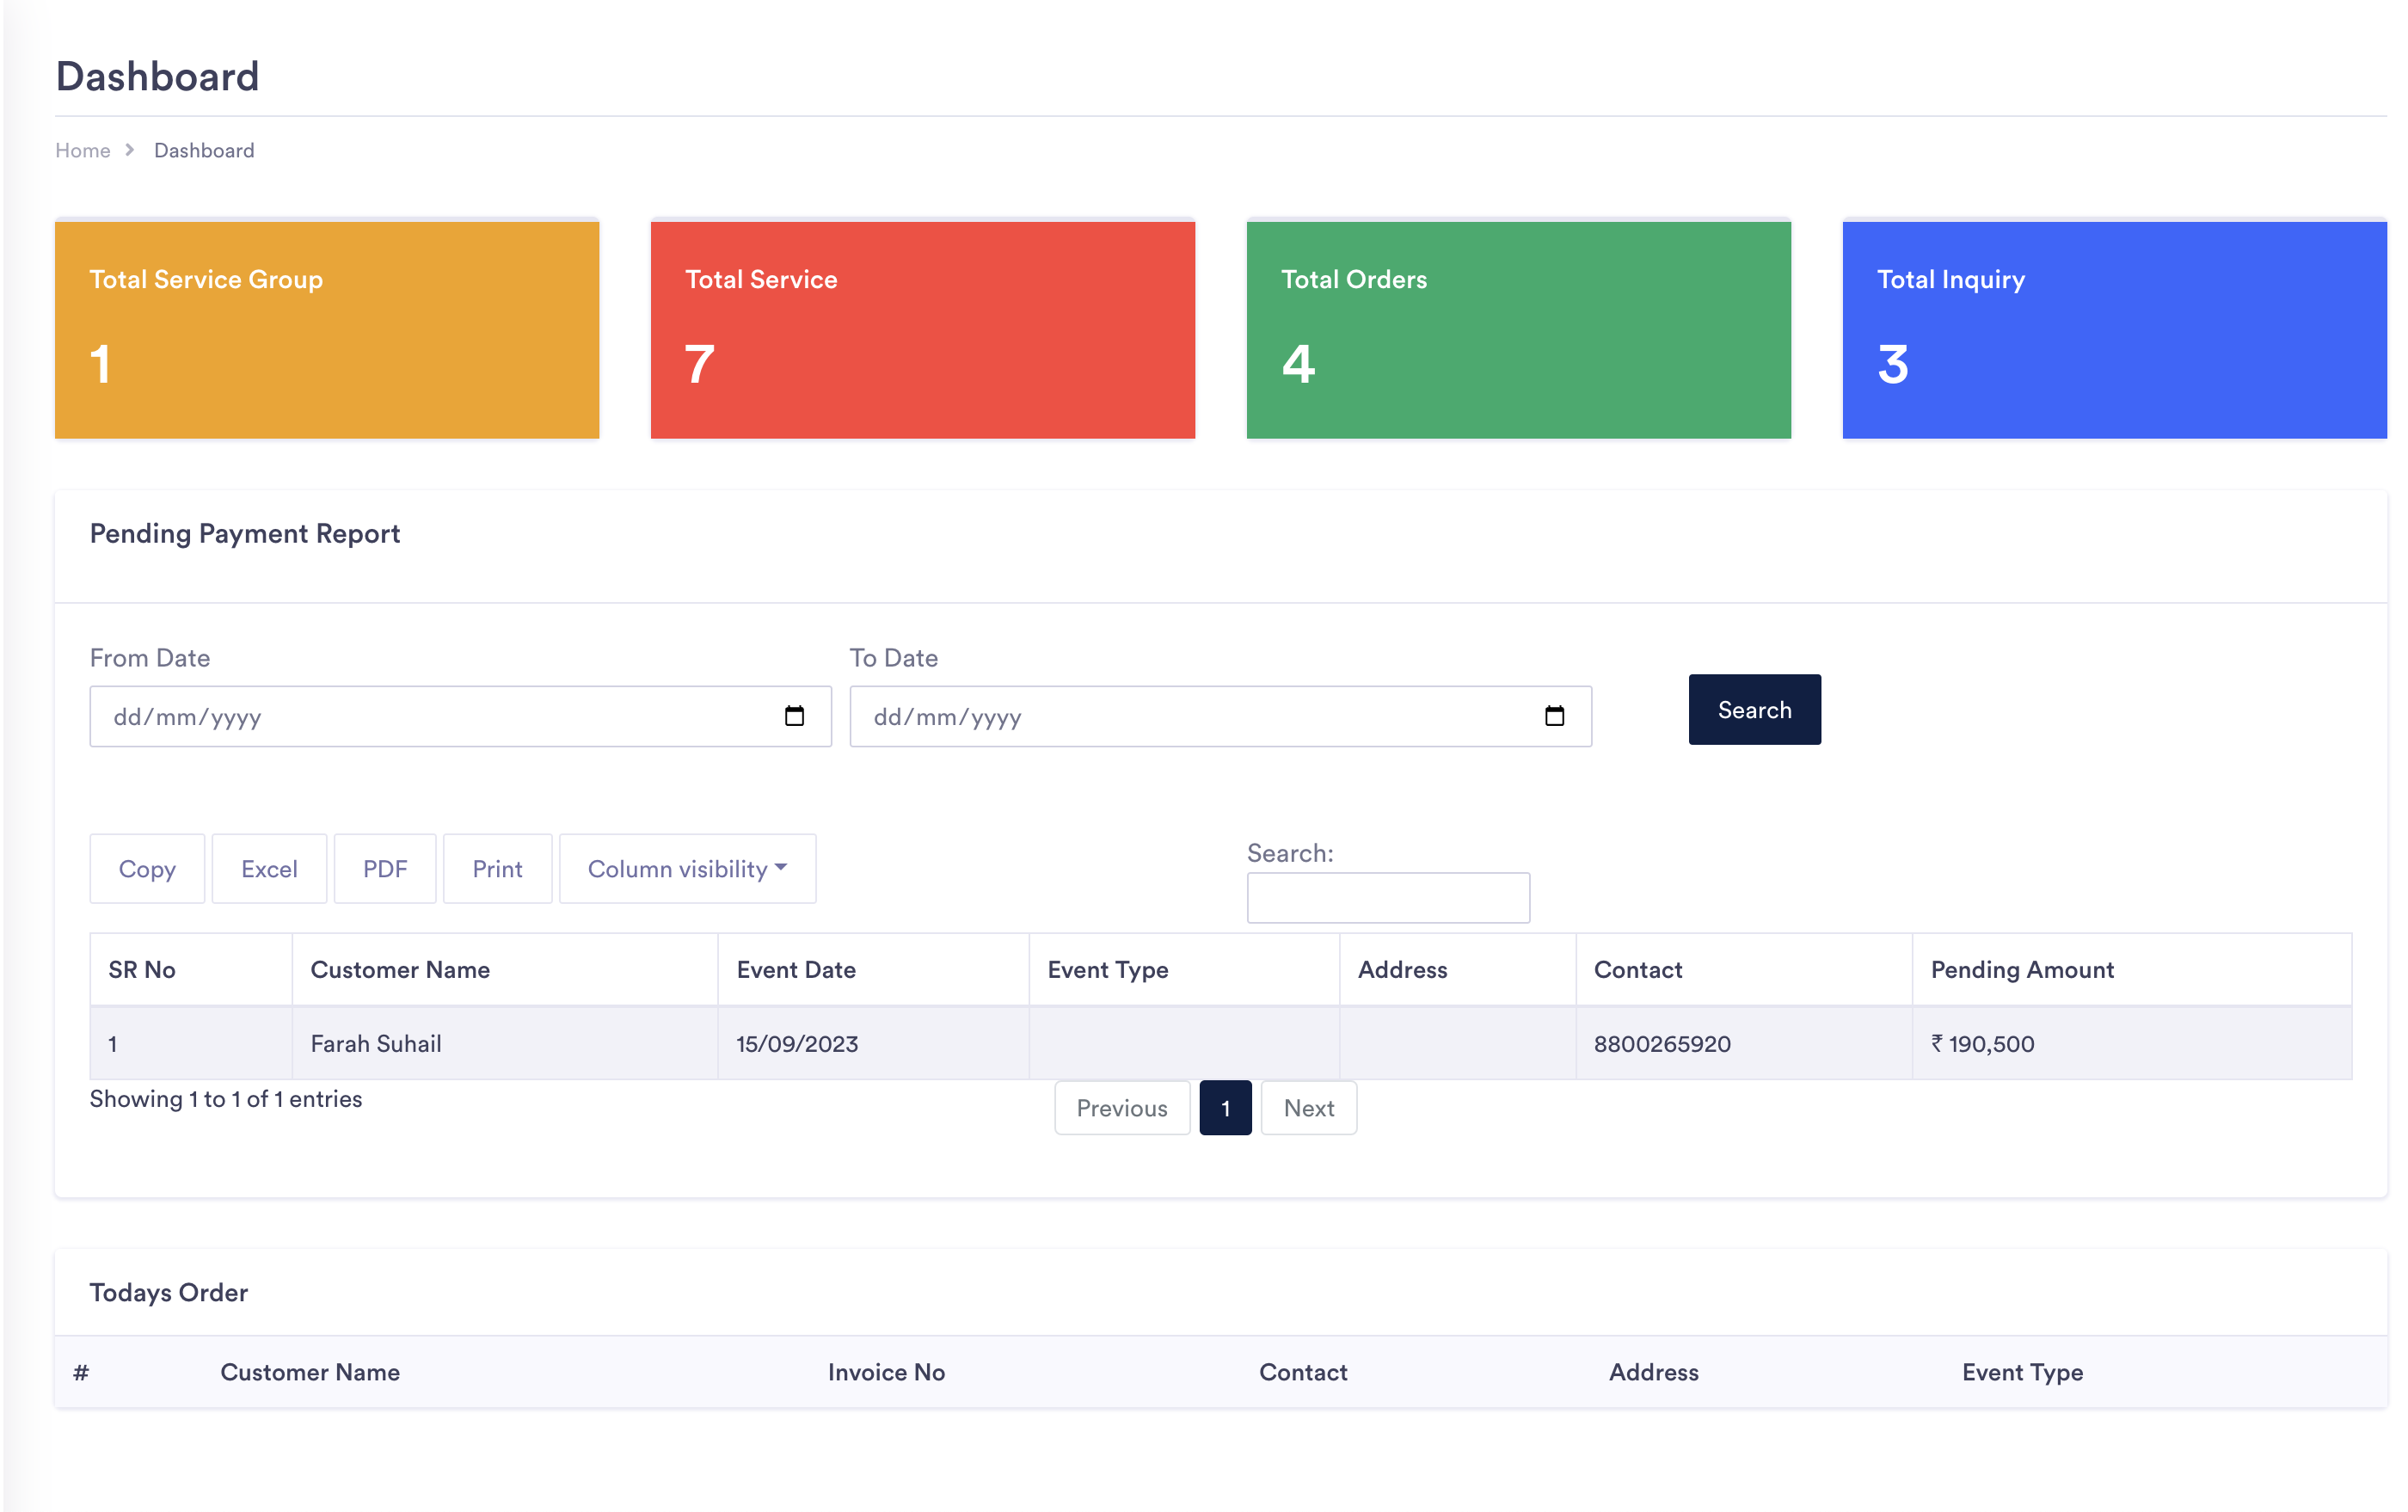Click the Pending Payment Report heading

tap(245, 533)
